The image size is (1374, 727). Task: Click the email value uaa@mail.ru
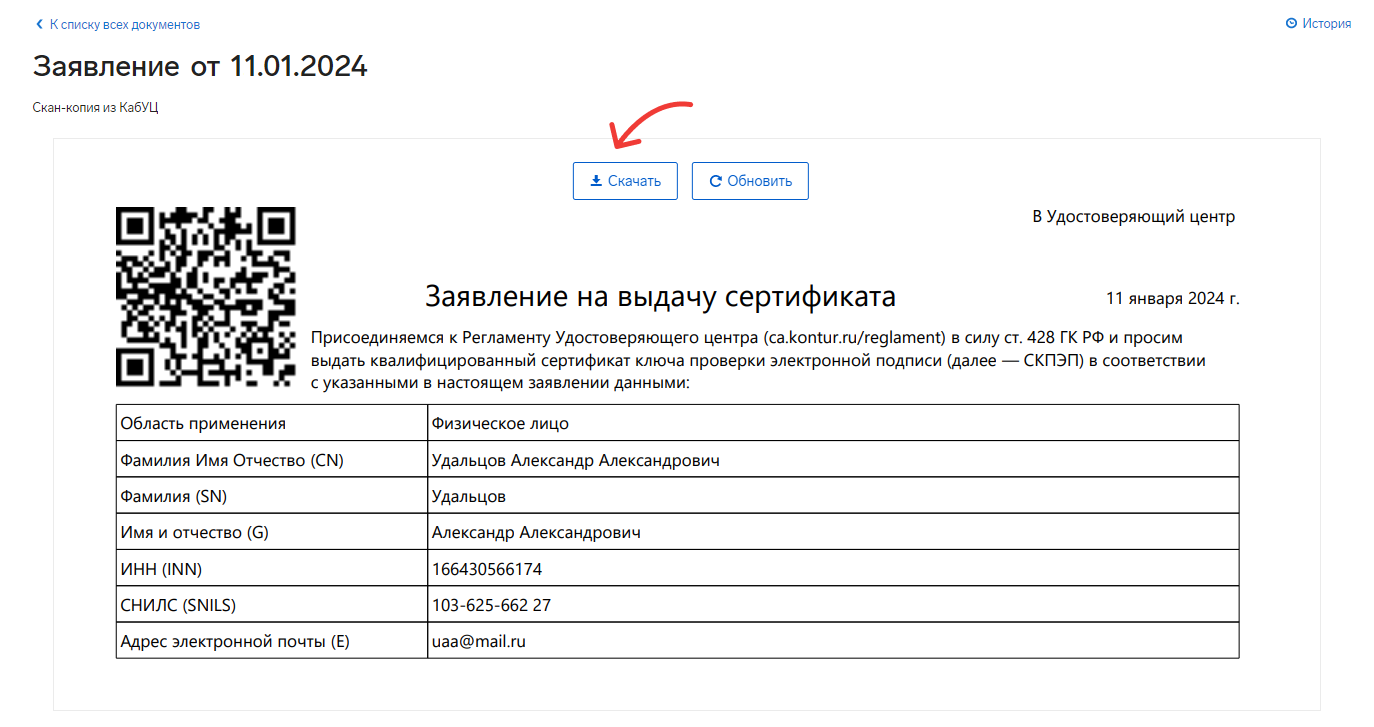(x=479, y=641)
